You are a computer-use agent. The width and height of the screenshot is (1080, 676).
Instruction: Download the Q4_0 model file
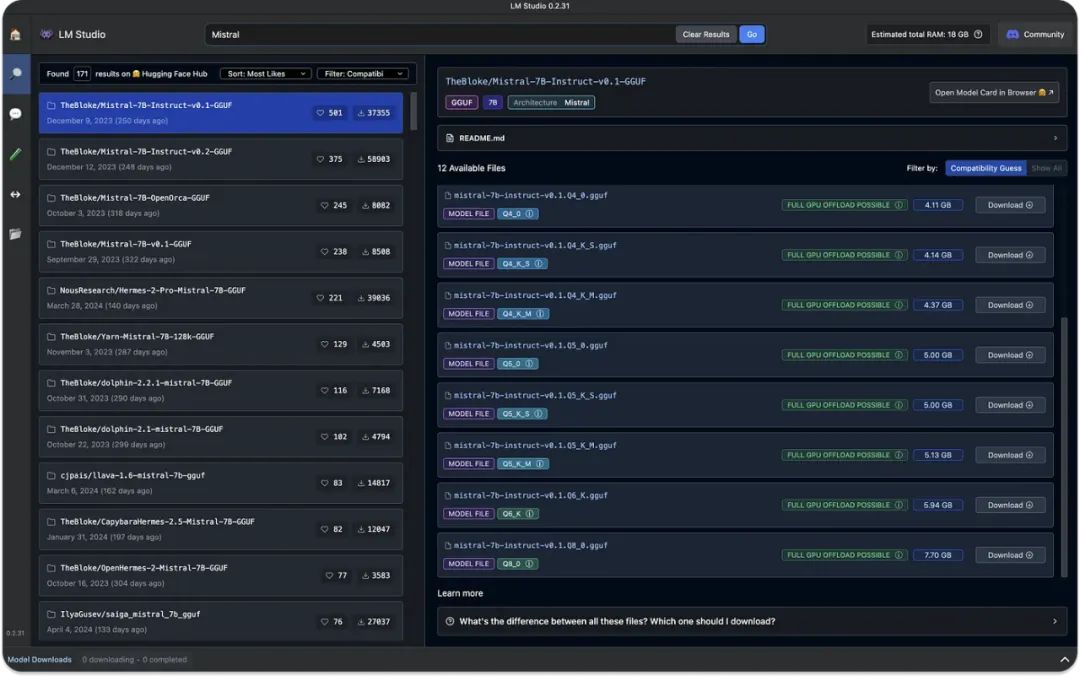[1010, 205]
